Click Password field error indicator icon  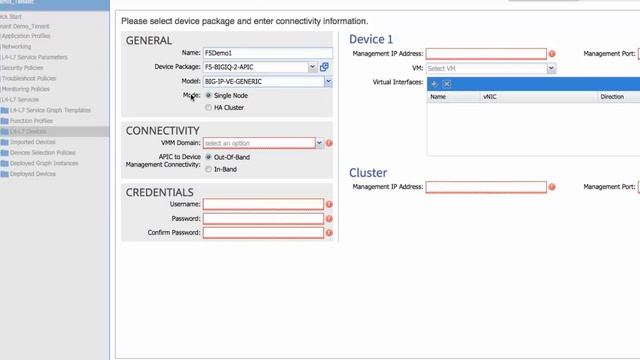329,219
